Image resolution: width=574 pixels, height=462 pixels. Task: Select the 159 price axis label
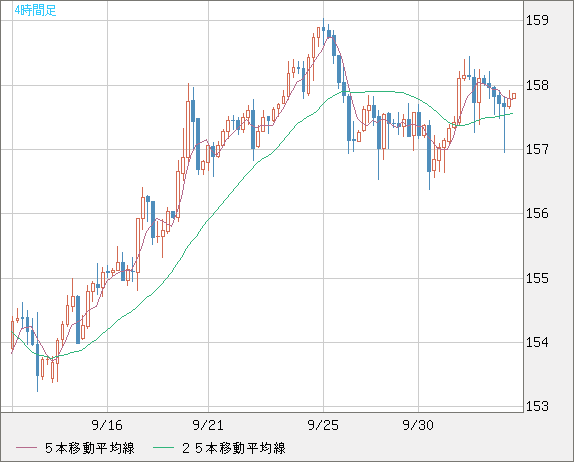537,20
